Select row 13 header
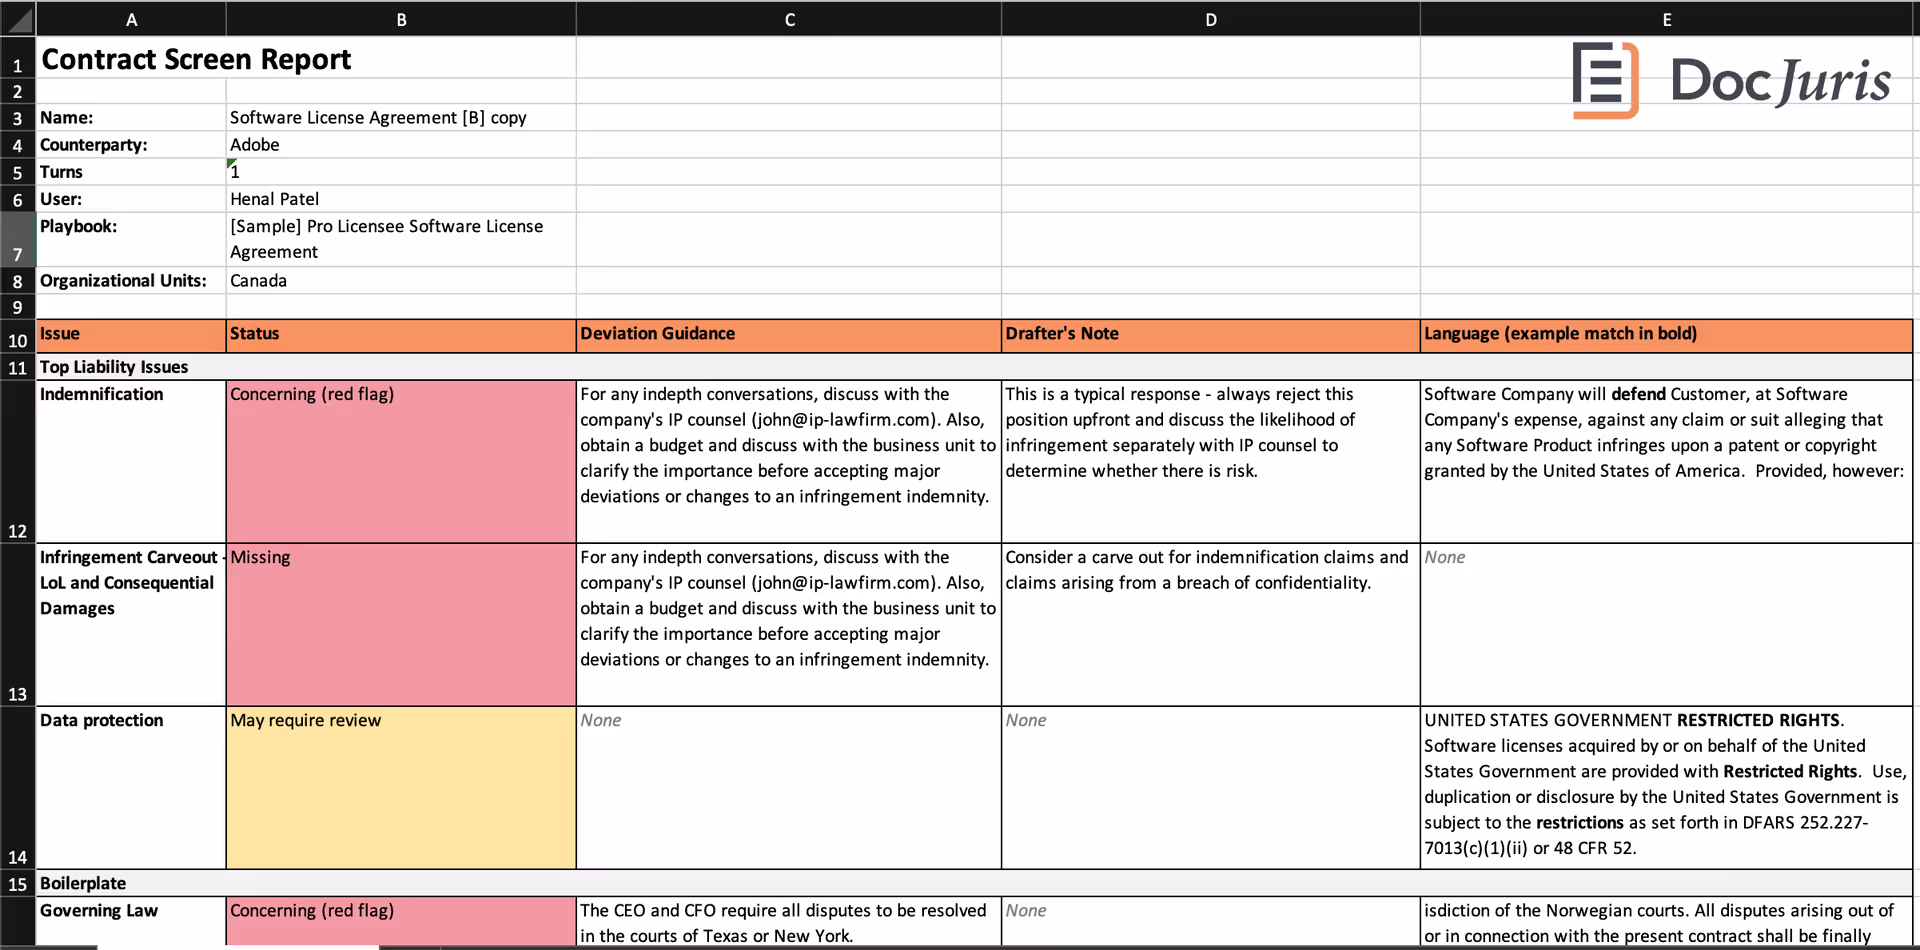The image size is (1920, 950). click(x=17, y=625)
